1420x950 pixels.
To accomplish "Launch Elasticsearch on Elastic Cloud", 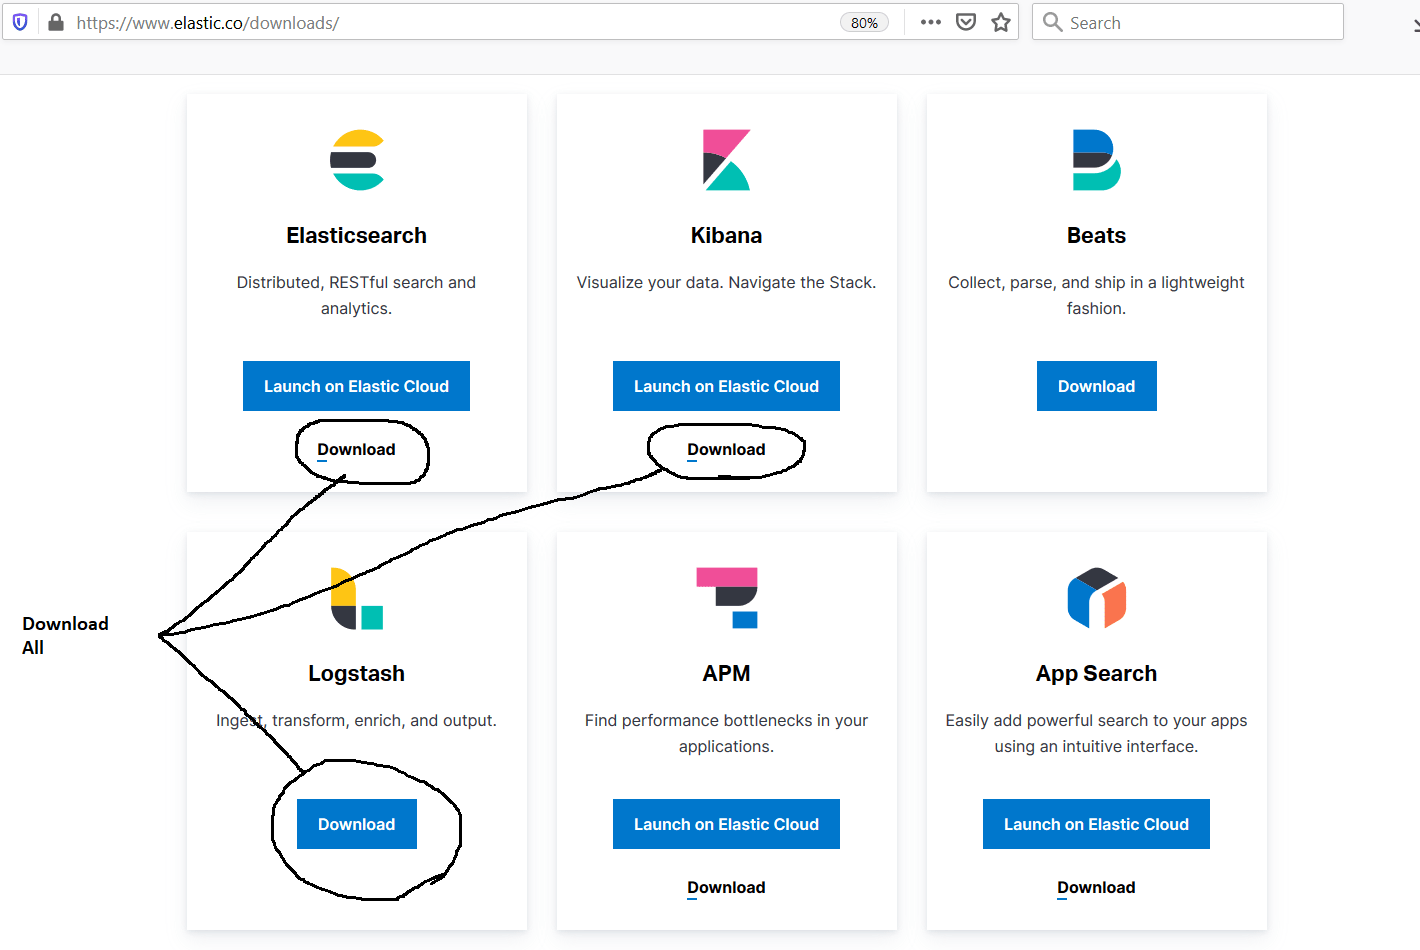I will (x=356, y=386).
